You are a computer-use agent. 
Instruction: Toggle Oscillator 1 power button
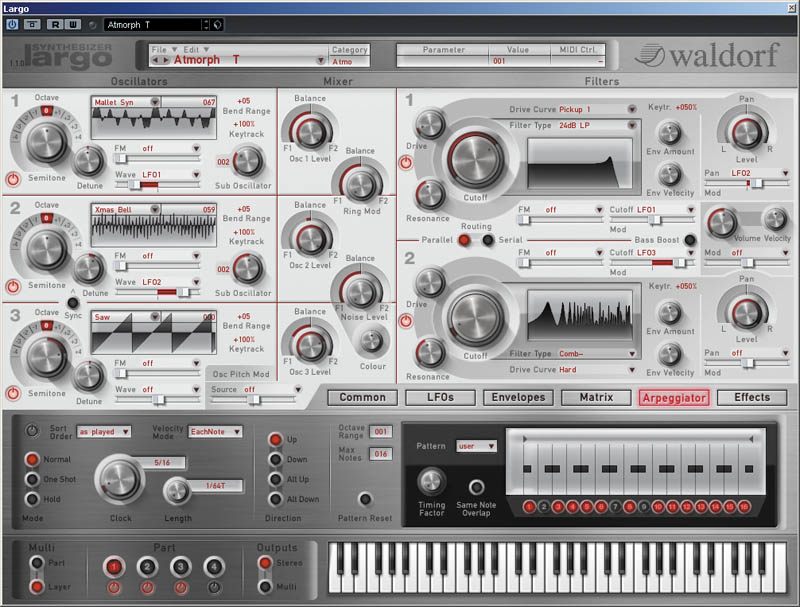point(13,180)
